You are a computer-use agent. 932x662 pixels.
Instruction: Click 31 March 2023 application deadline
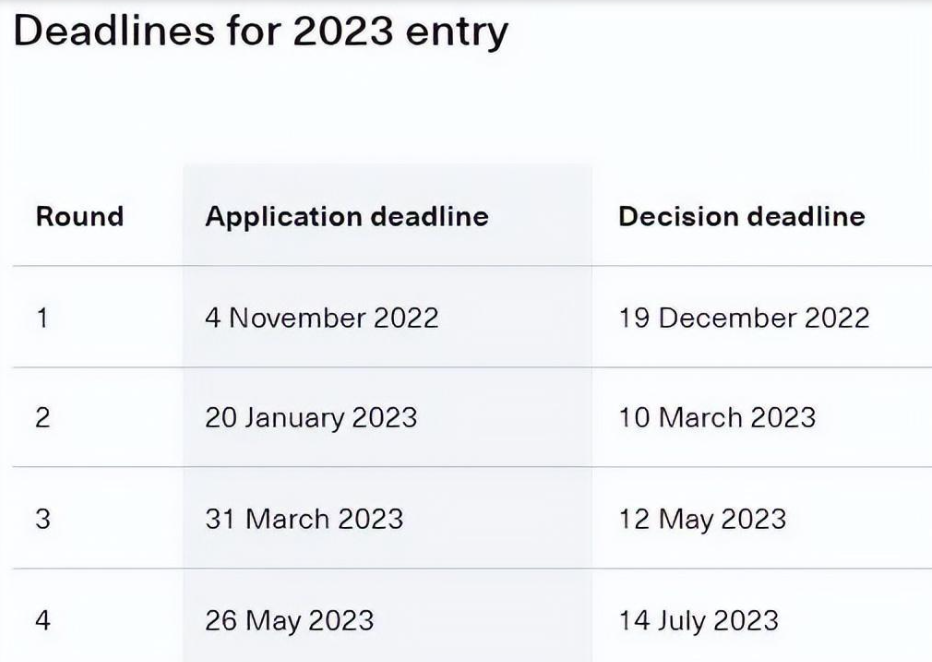pos(304,519)
